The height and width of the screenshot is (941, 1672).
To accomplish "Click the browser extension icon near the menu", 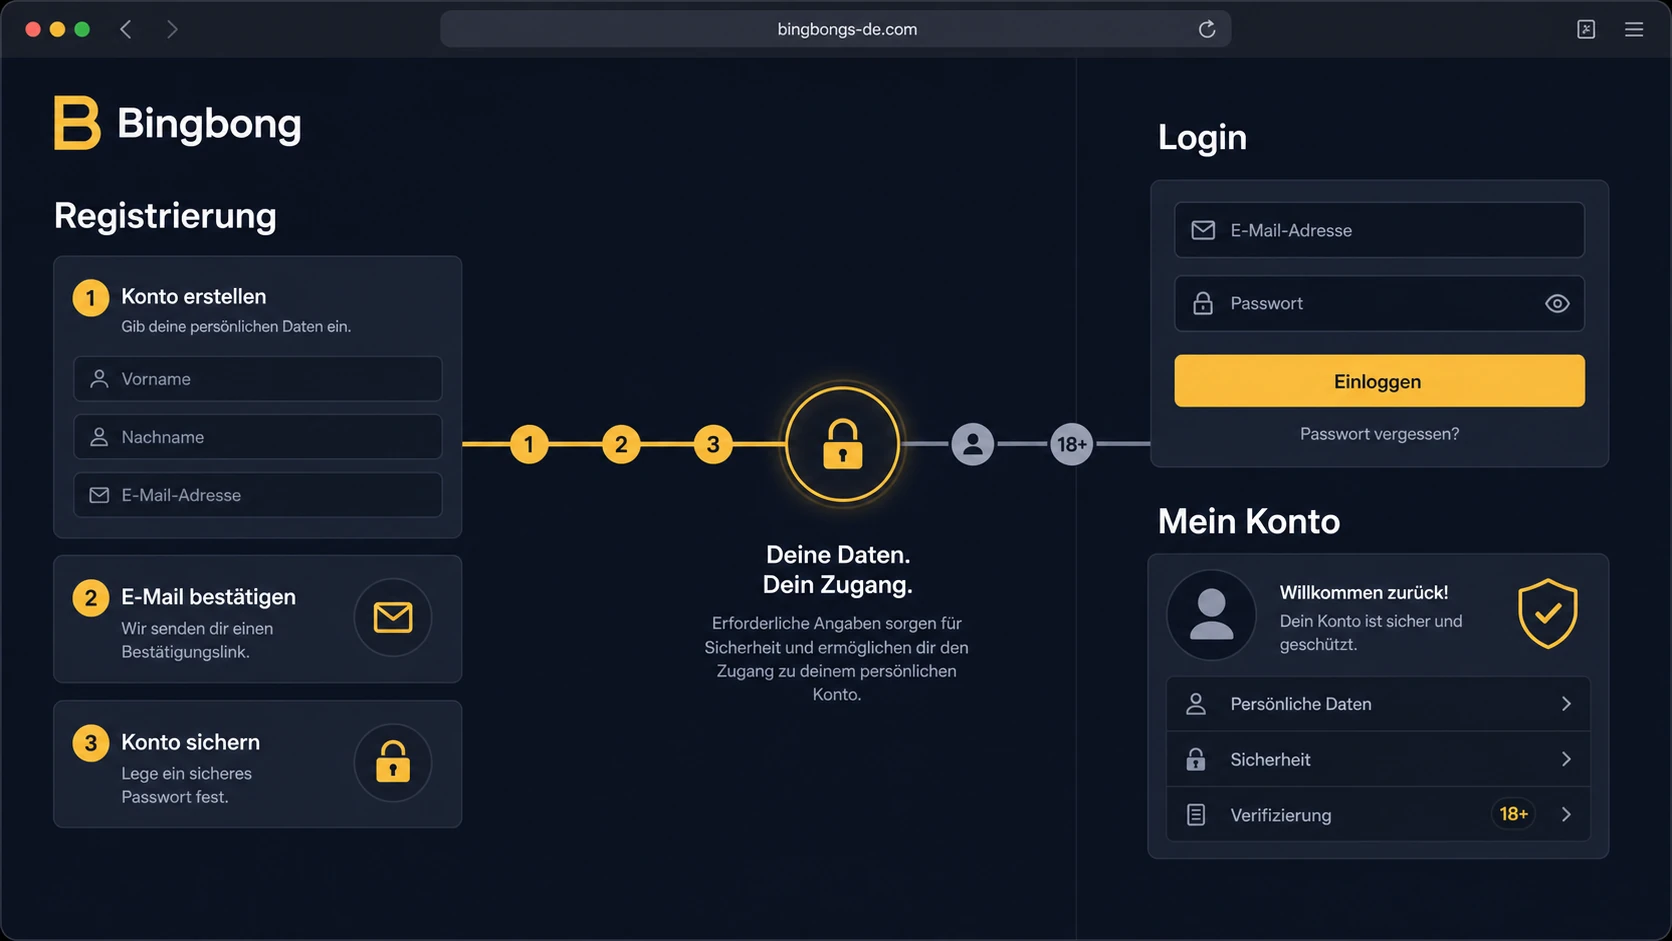I will click(x=1586, y=29).
